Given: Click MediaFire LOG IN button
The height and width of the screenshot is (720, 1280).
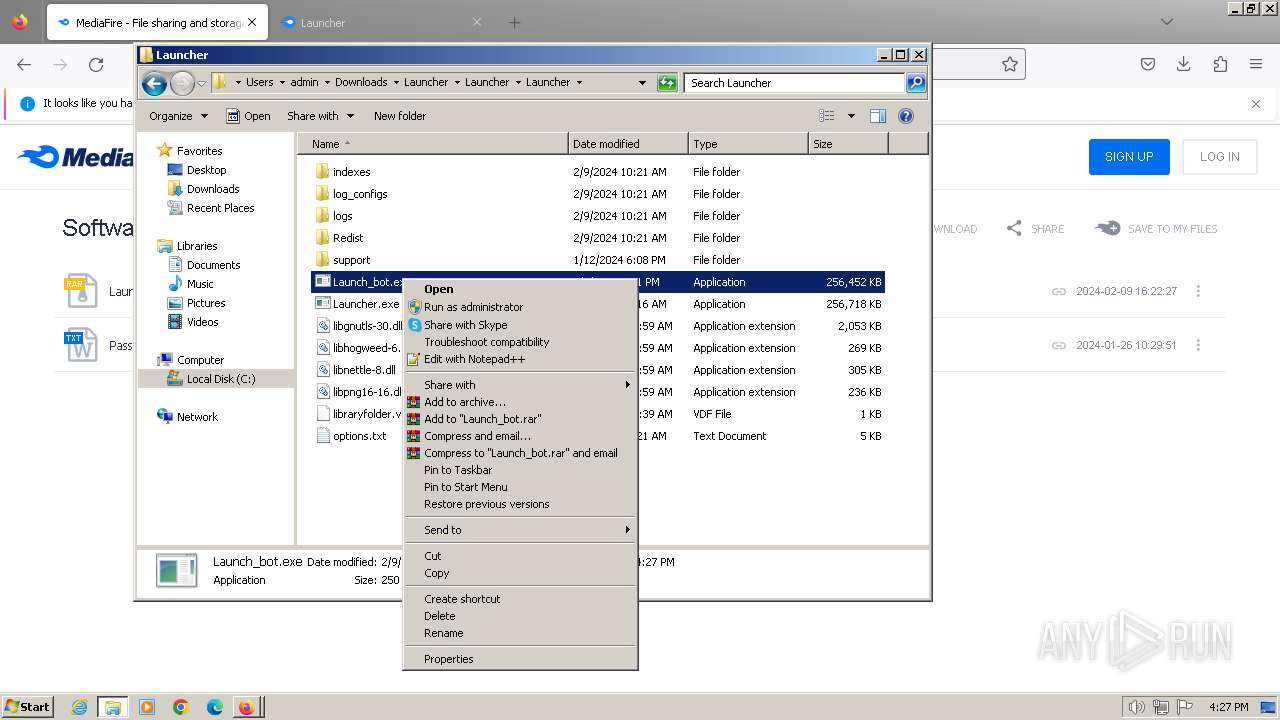Looking at the screenshot, I should (1220, 157).
